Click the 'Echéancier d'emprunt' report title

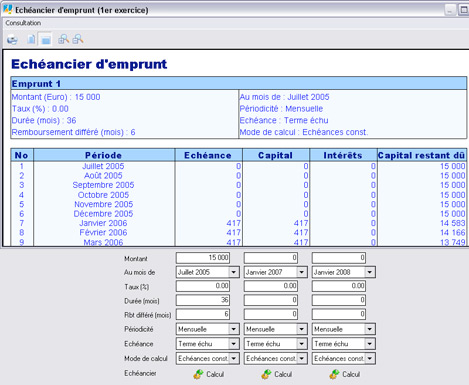click(89, 64)
